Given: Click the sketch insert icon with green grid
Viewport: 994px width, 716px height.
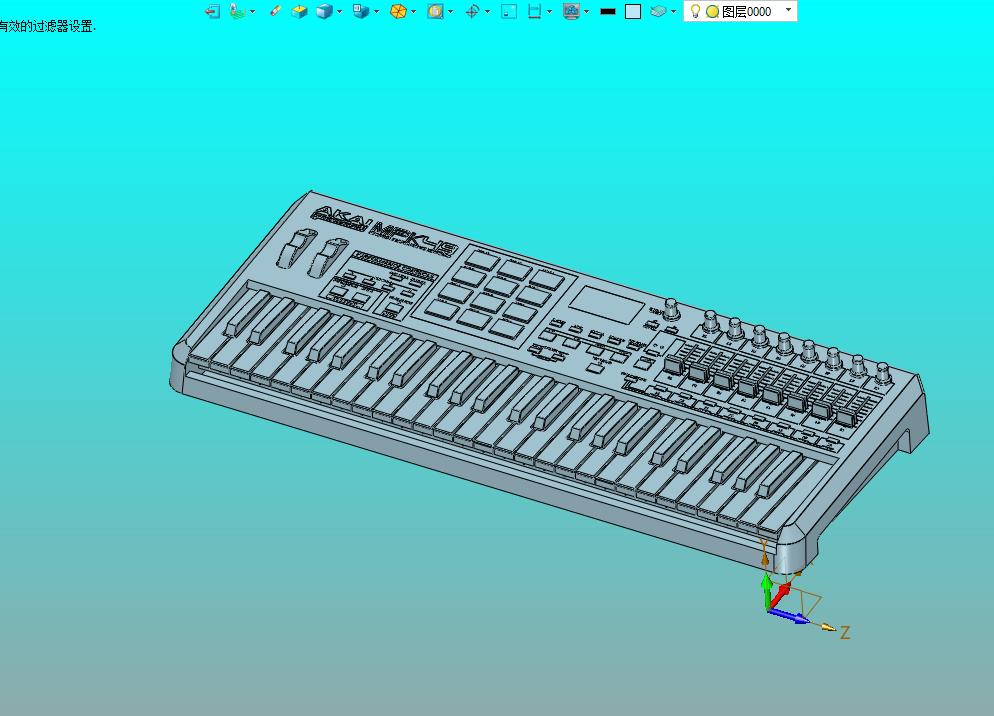Looking at the screenshot, I should [238, 11].
